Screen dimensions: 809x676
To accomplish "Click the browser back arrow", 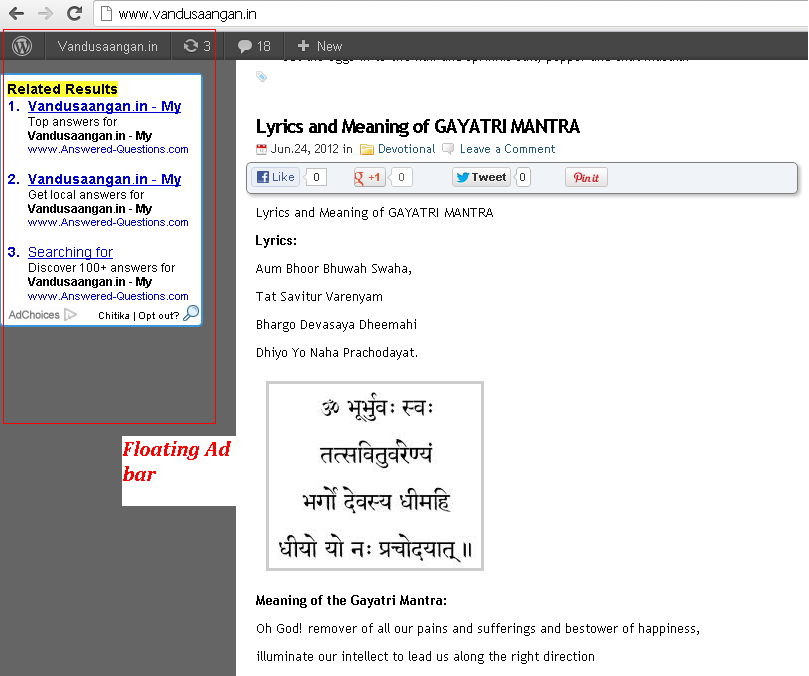I will click(x=17, y=13).
